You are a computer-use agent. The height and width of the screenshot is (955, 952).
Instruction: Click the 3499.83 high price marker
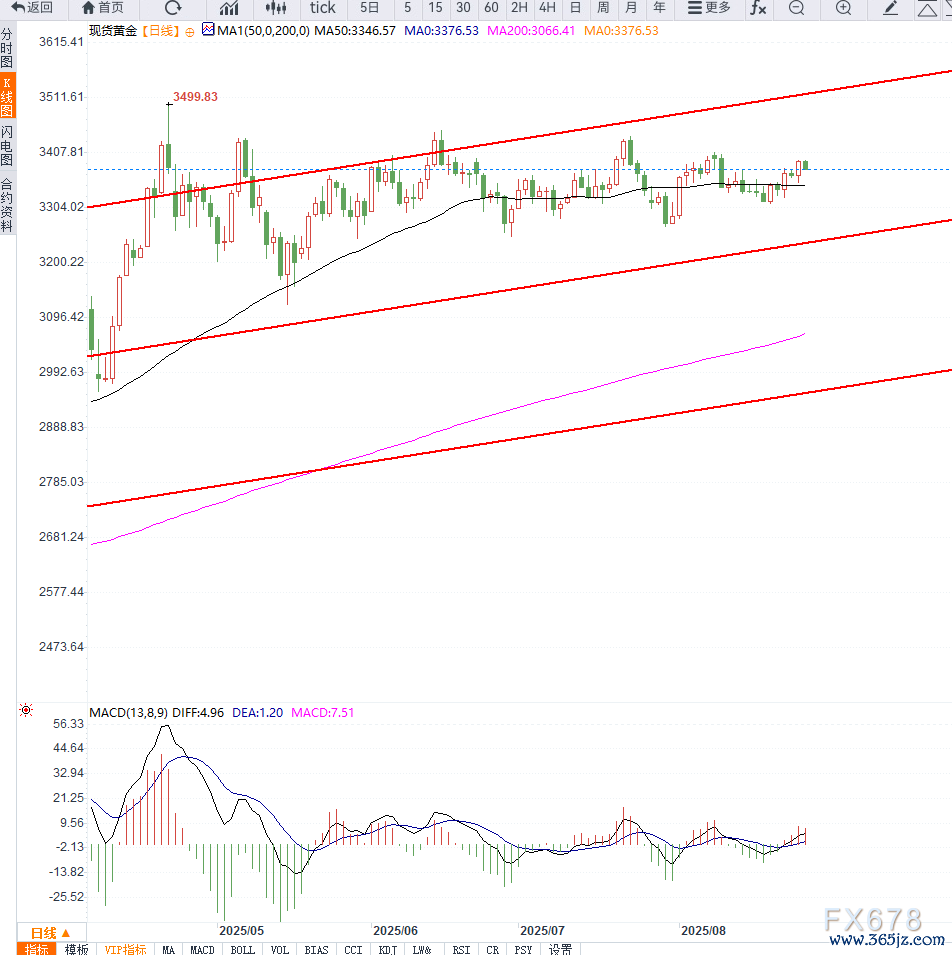point(195,97)
